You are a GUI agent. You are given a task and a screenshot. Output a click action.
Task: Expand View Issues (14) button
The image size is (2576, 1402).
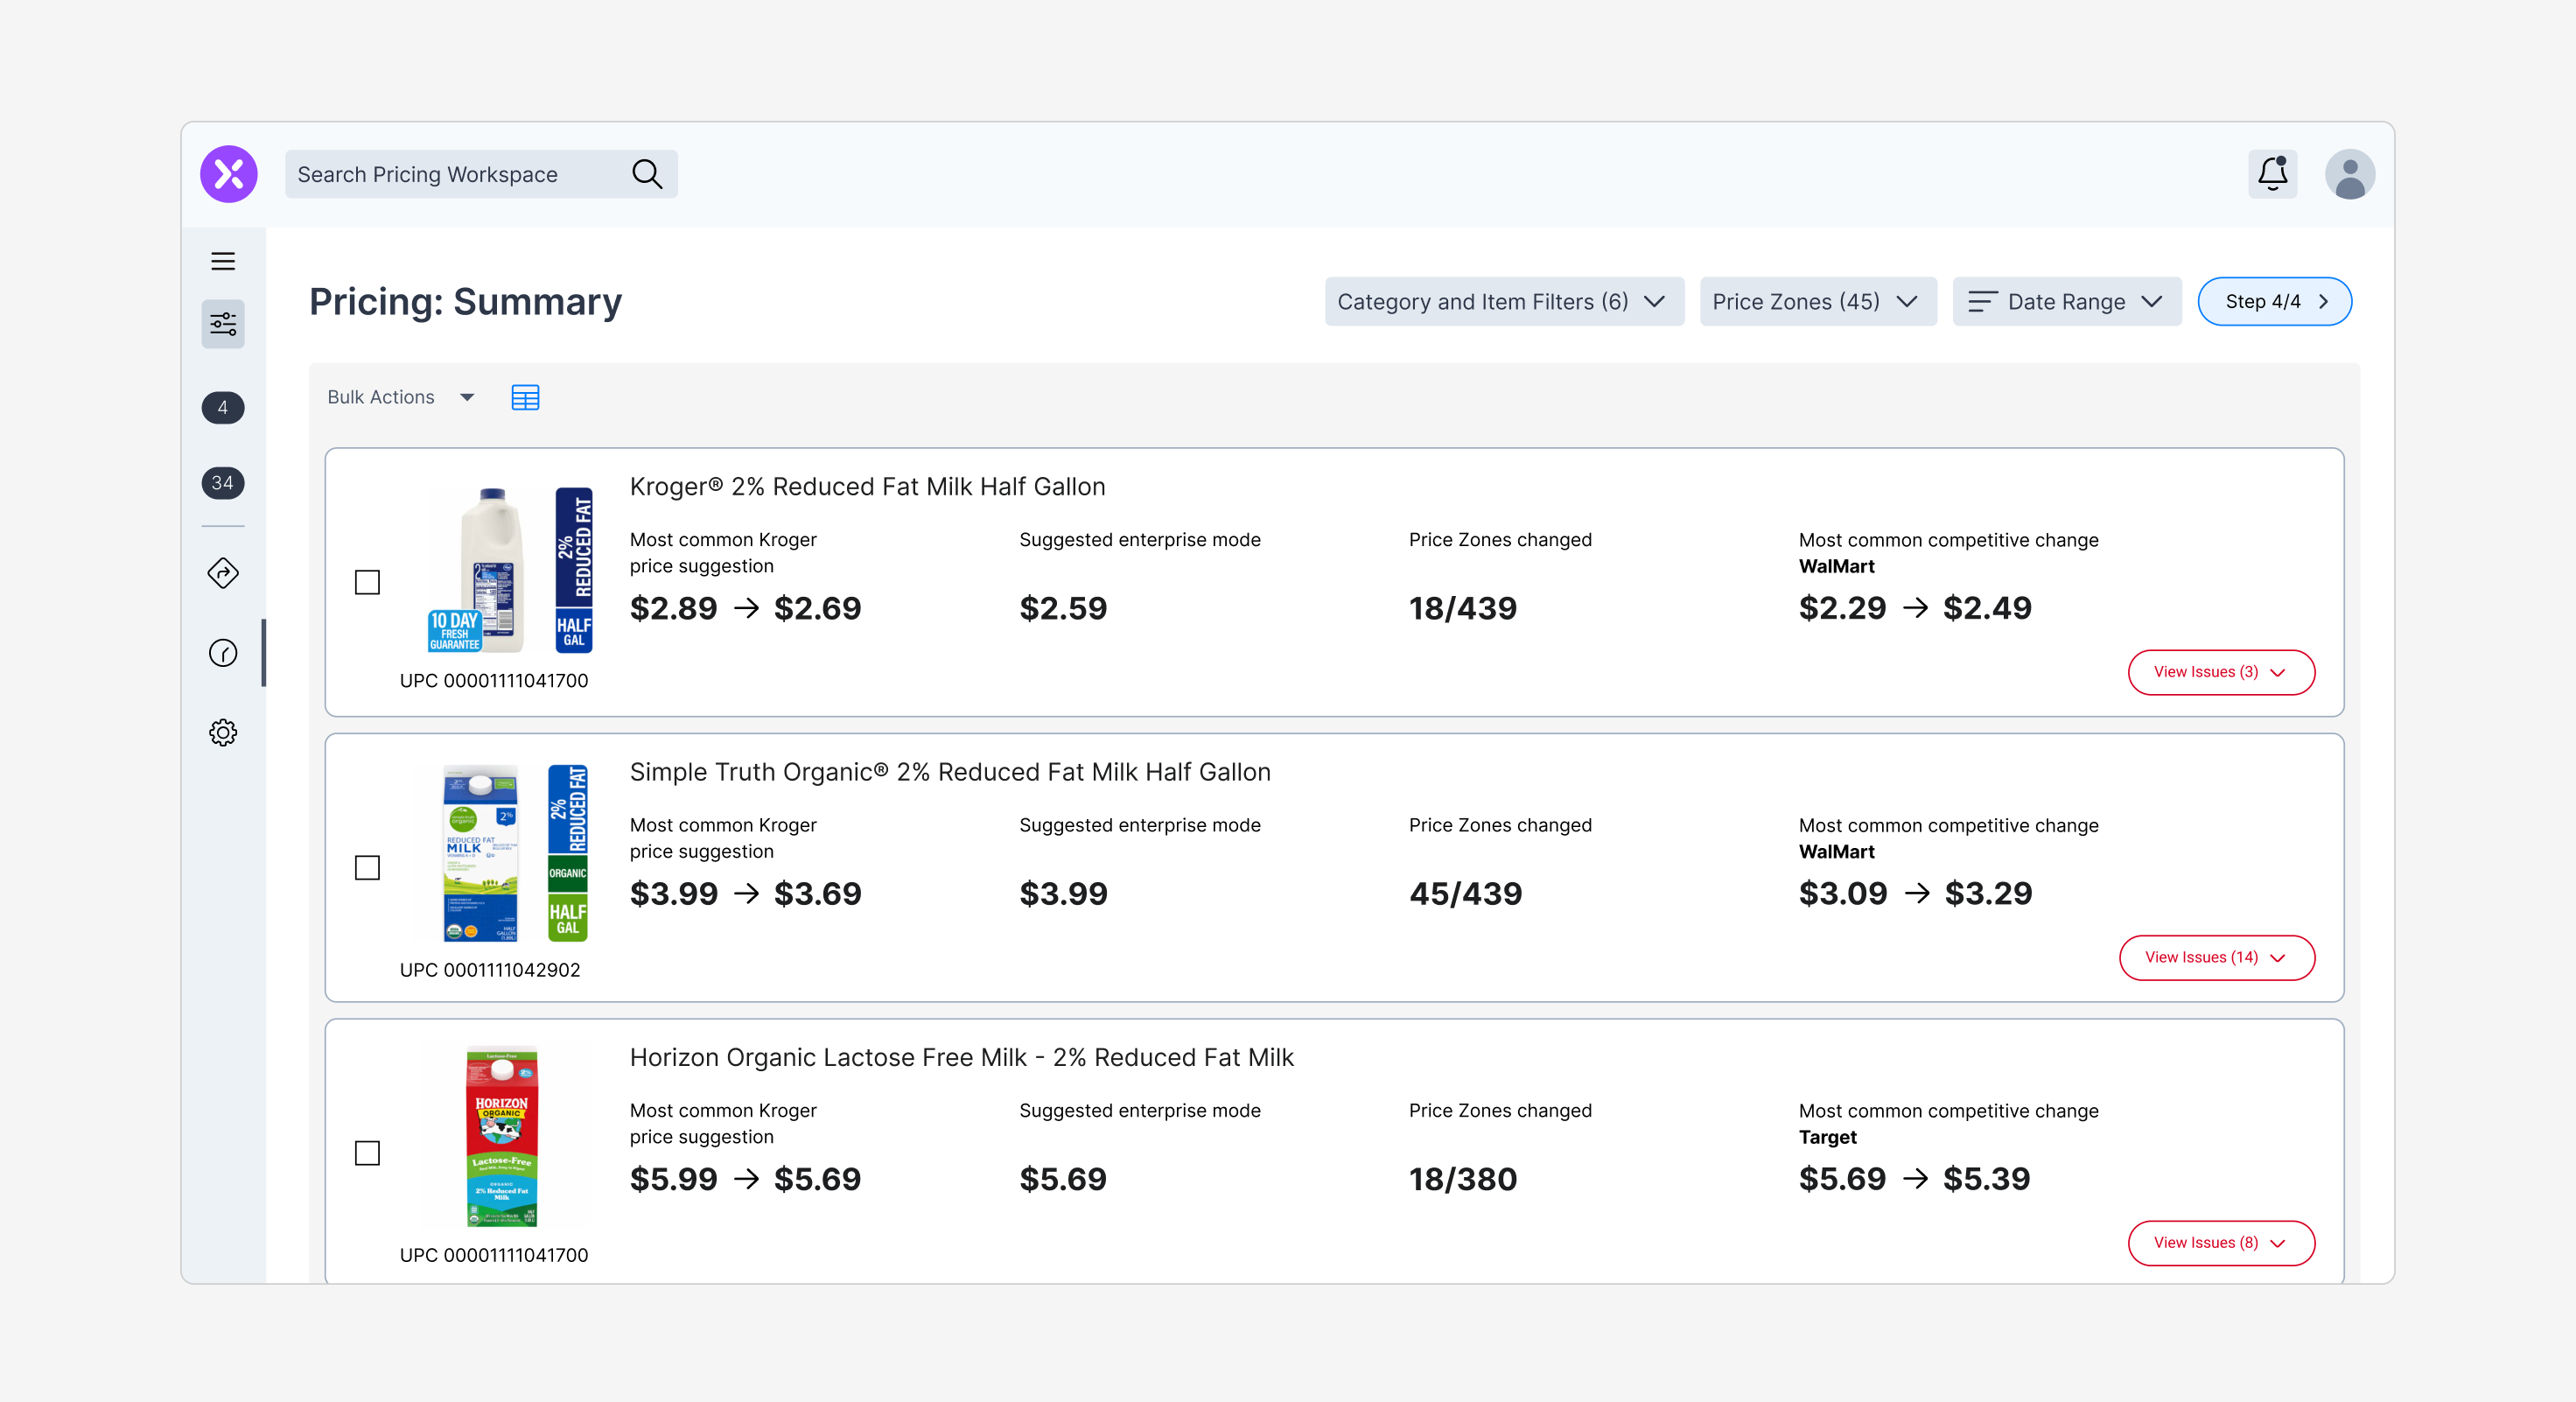pyautogui.click(x=2216, y=957)
